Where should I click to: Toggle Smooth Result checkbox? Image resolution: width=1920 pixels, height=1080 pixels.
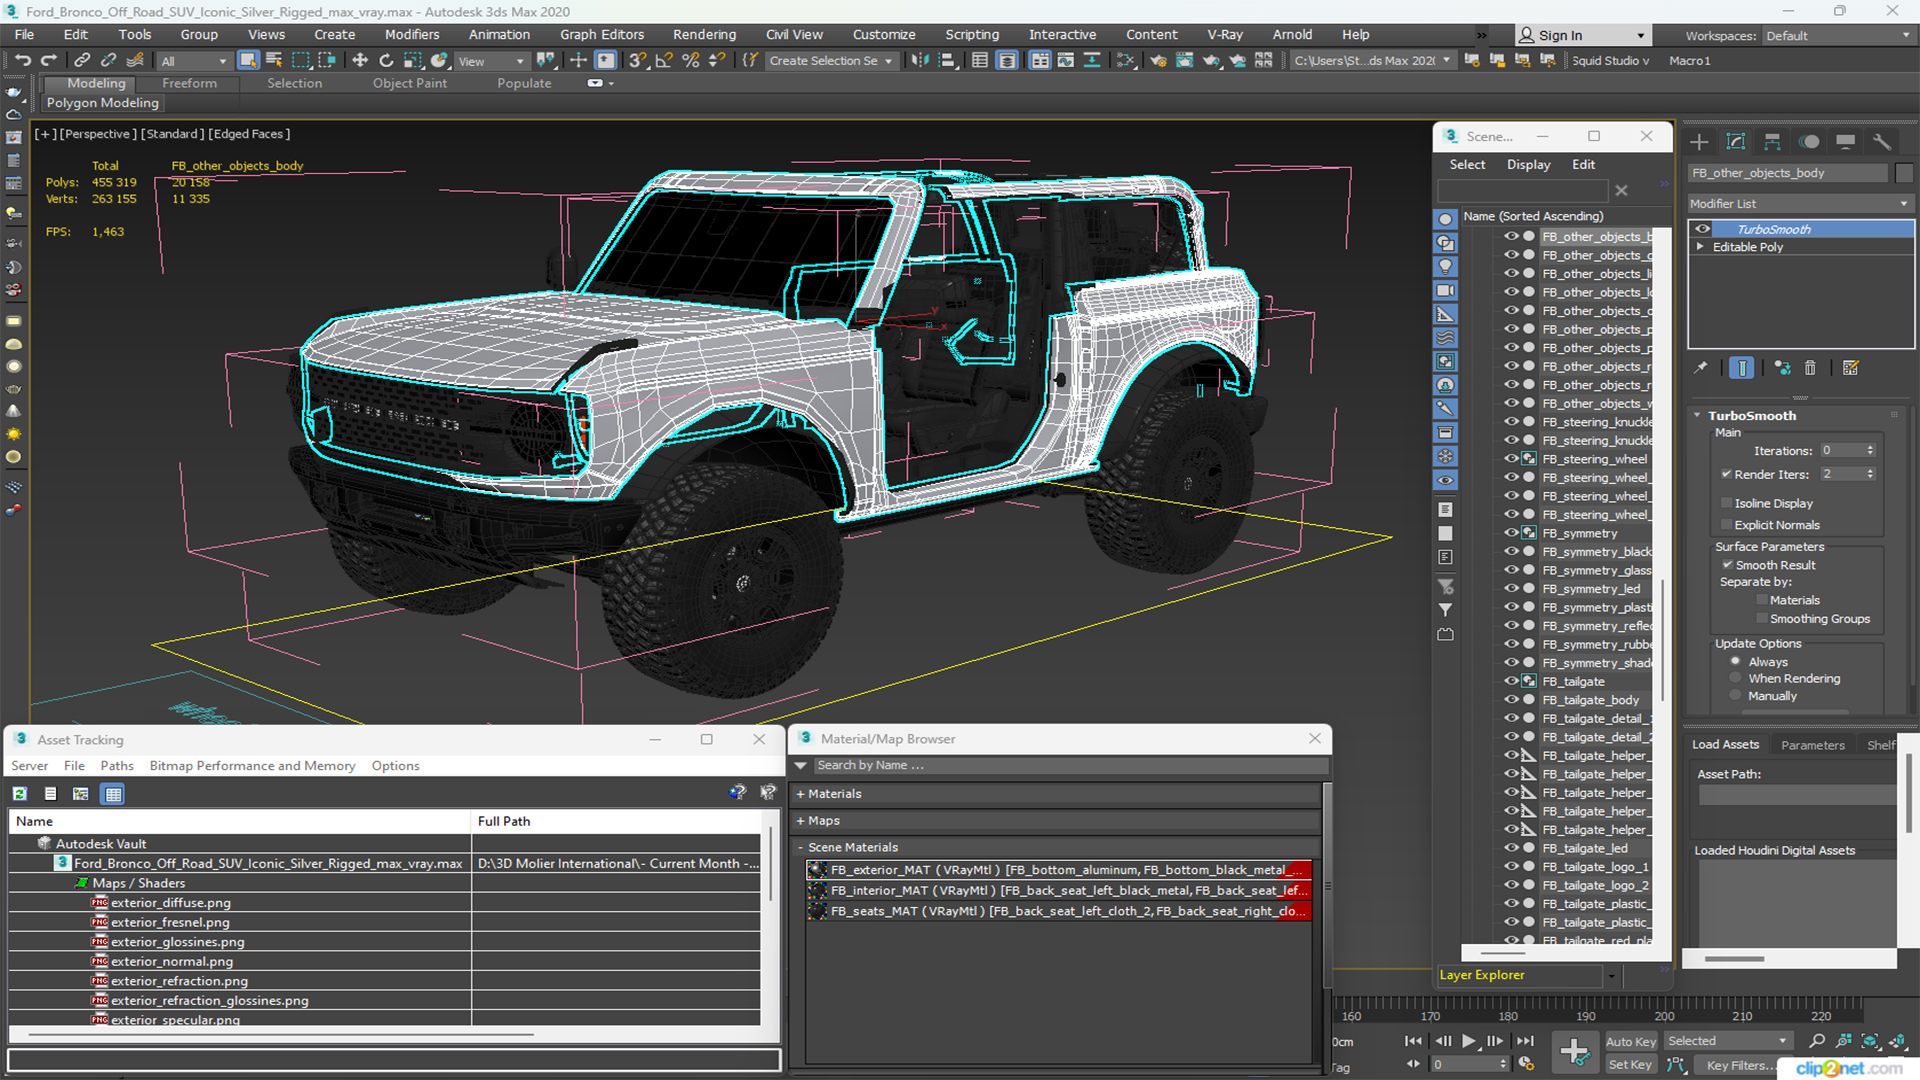tap(1727, 565)
